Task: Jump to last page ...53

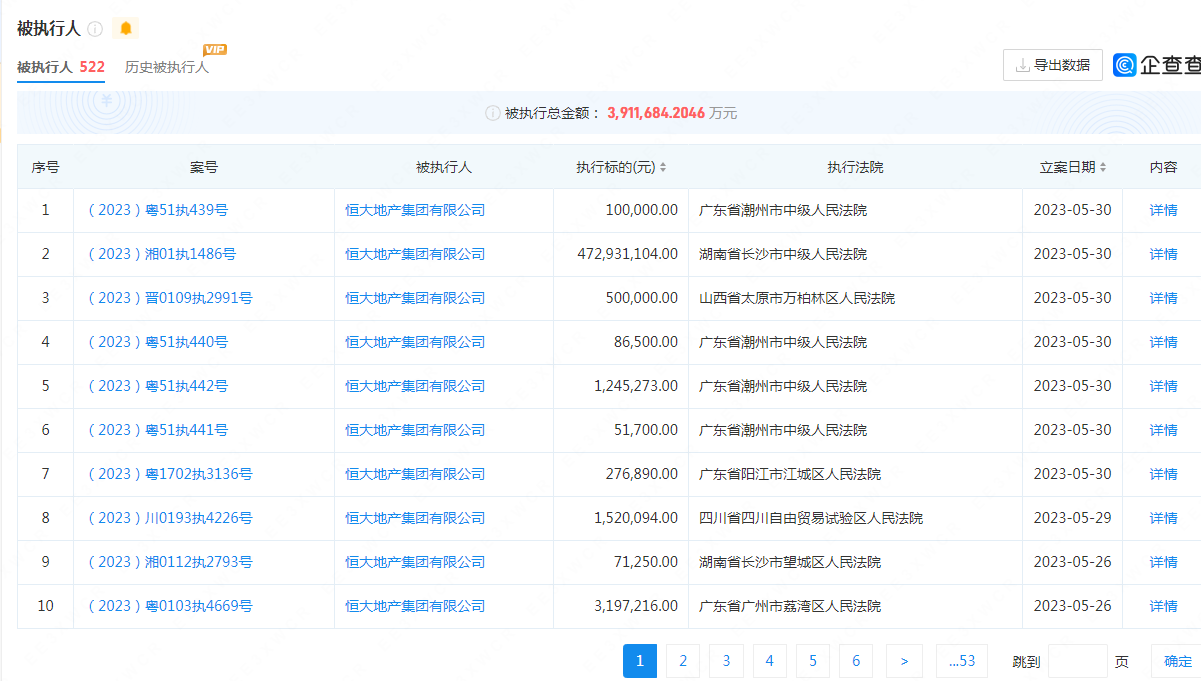Action: pyautogui.click(x=961, y=661)
